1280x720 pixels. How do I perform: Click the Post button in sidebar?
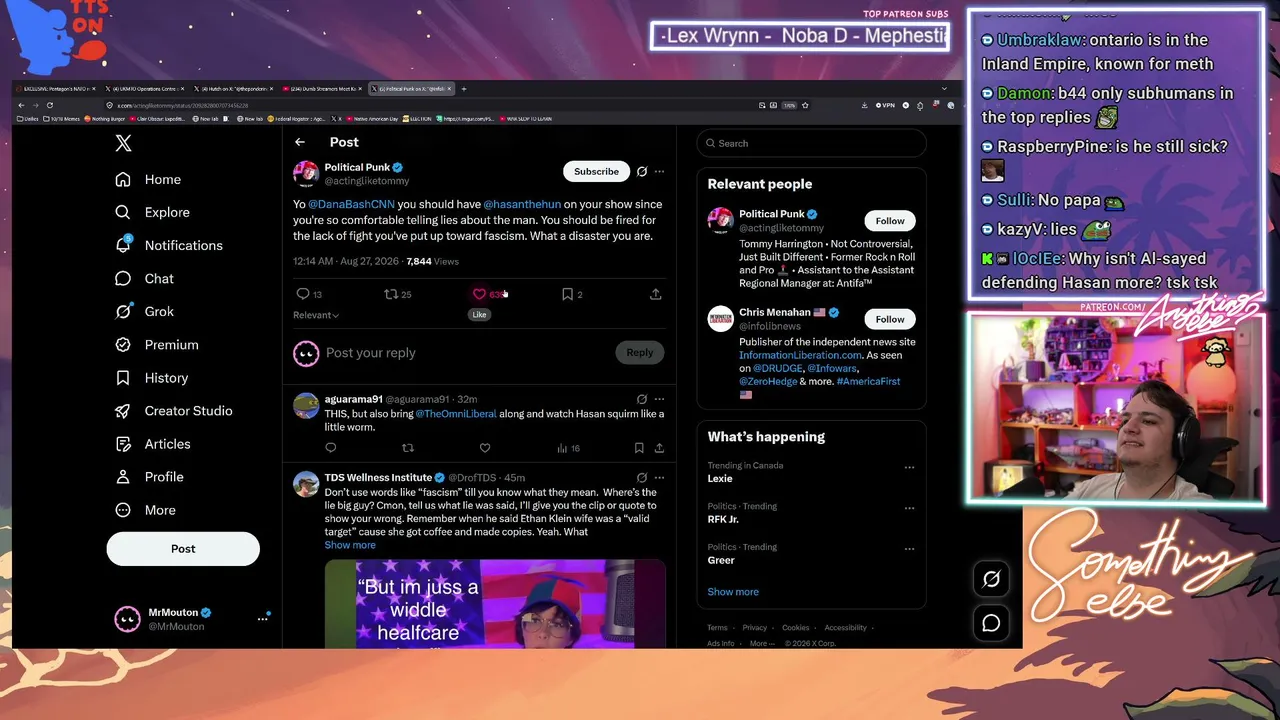tap(183, 549)
